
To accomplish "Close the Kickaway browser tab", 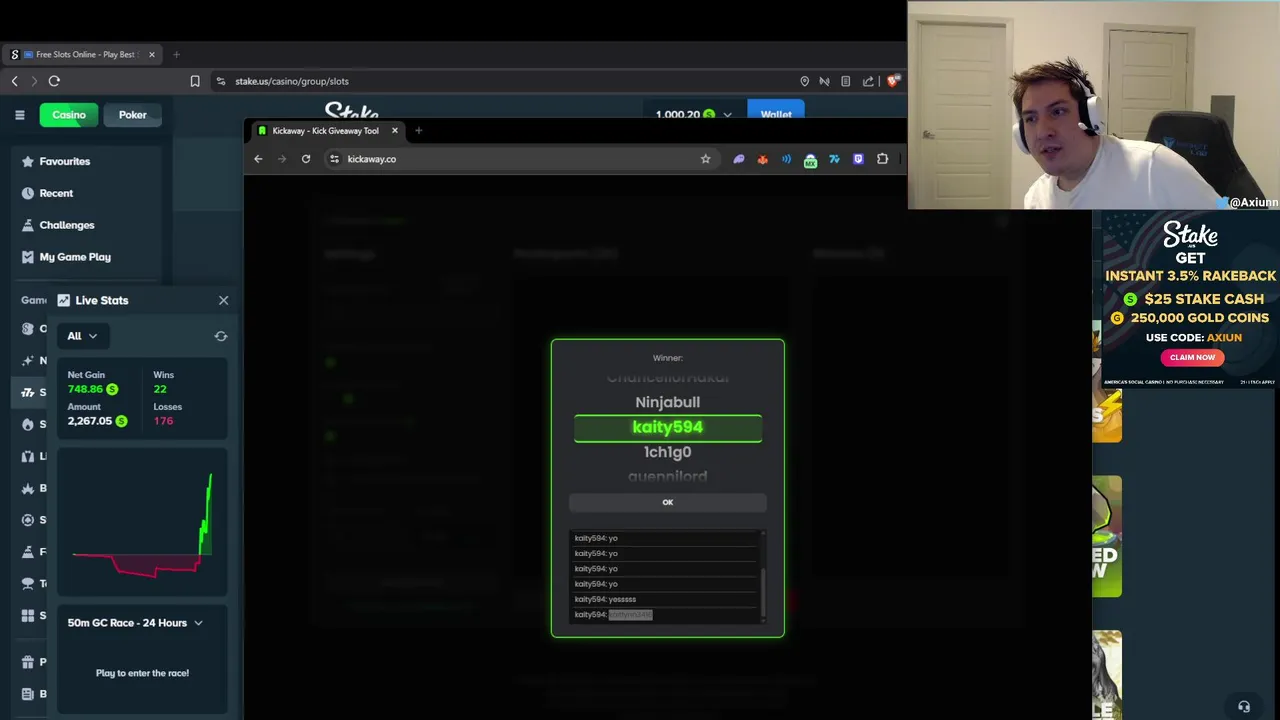I will point(394,131).
